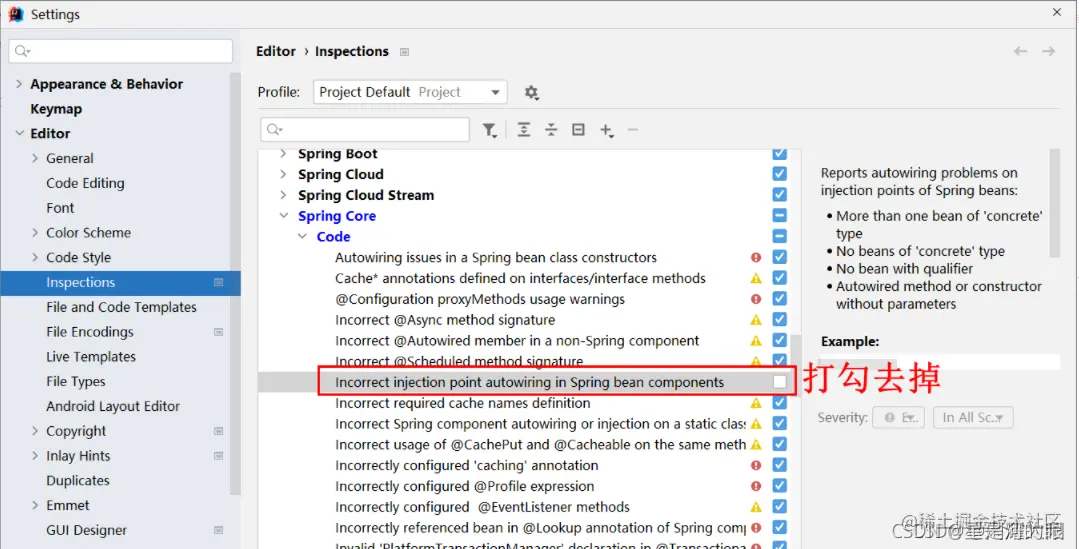Click the settings tree sidebar scrollbar
The height and width of the screenshot is (549, 1079).
point(235,283)
